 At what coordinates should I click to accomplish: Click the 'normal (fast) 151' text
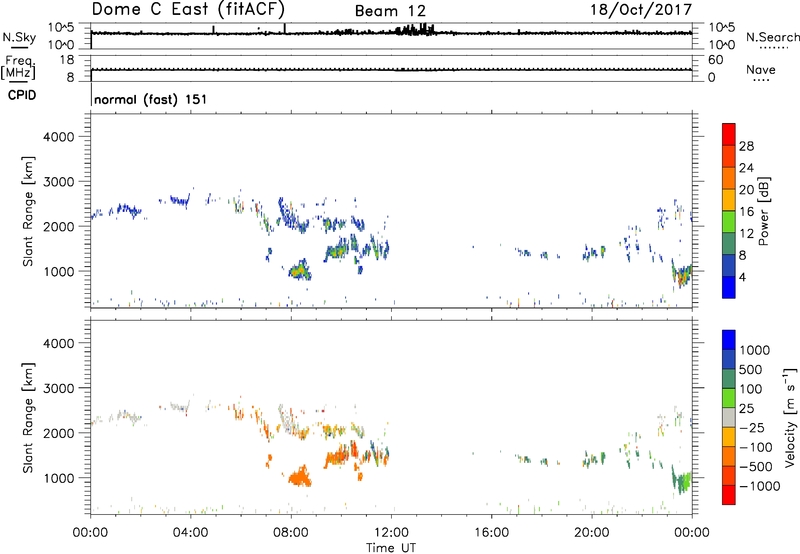[151, 99]
